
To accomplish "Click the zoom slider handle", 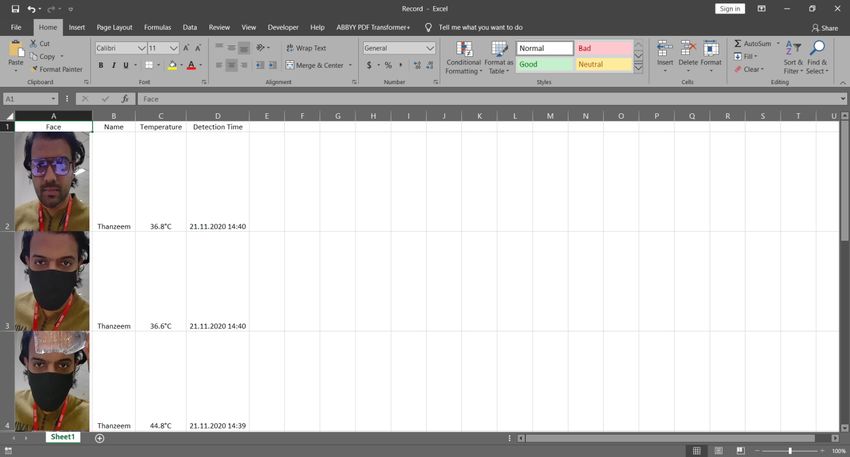I will tap(790, 450).
